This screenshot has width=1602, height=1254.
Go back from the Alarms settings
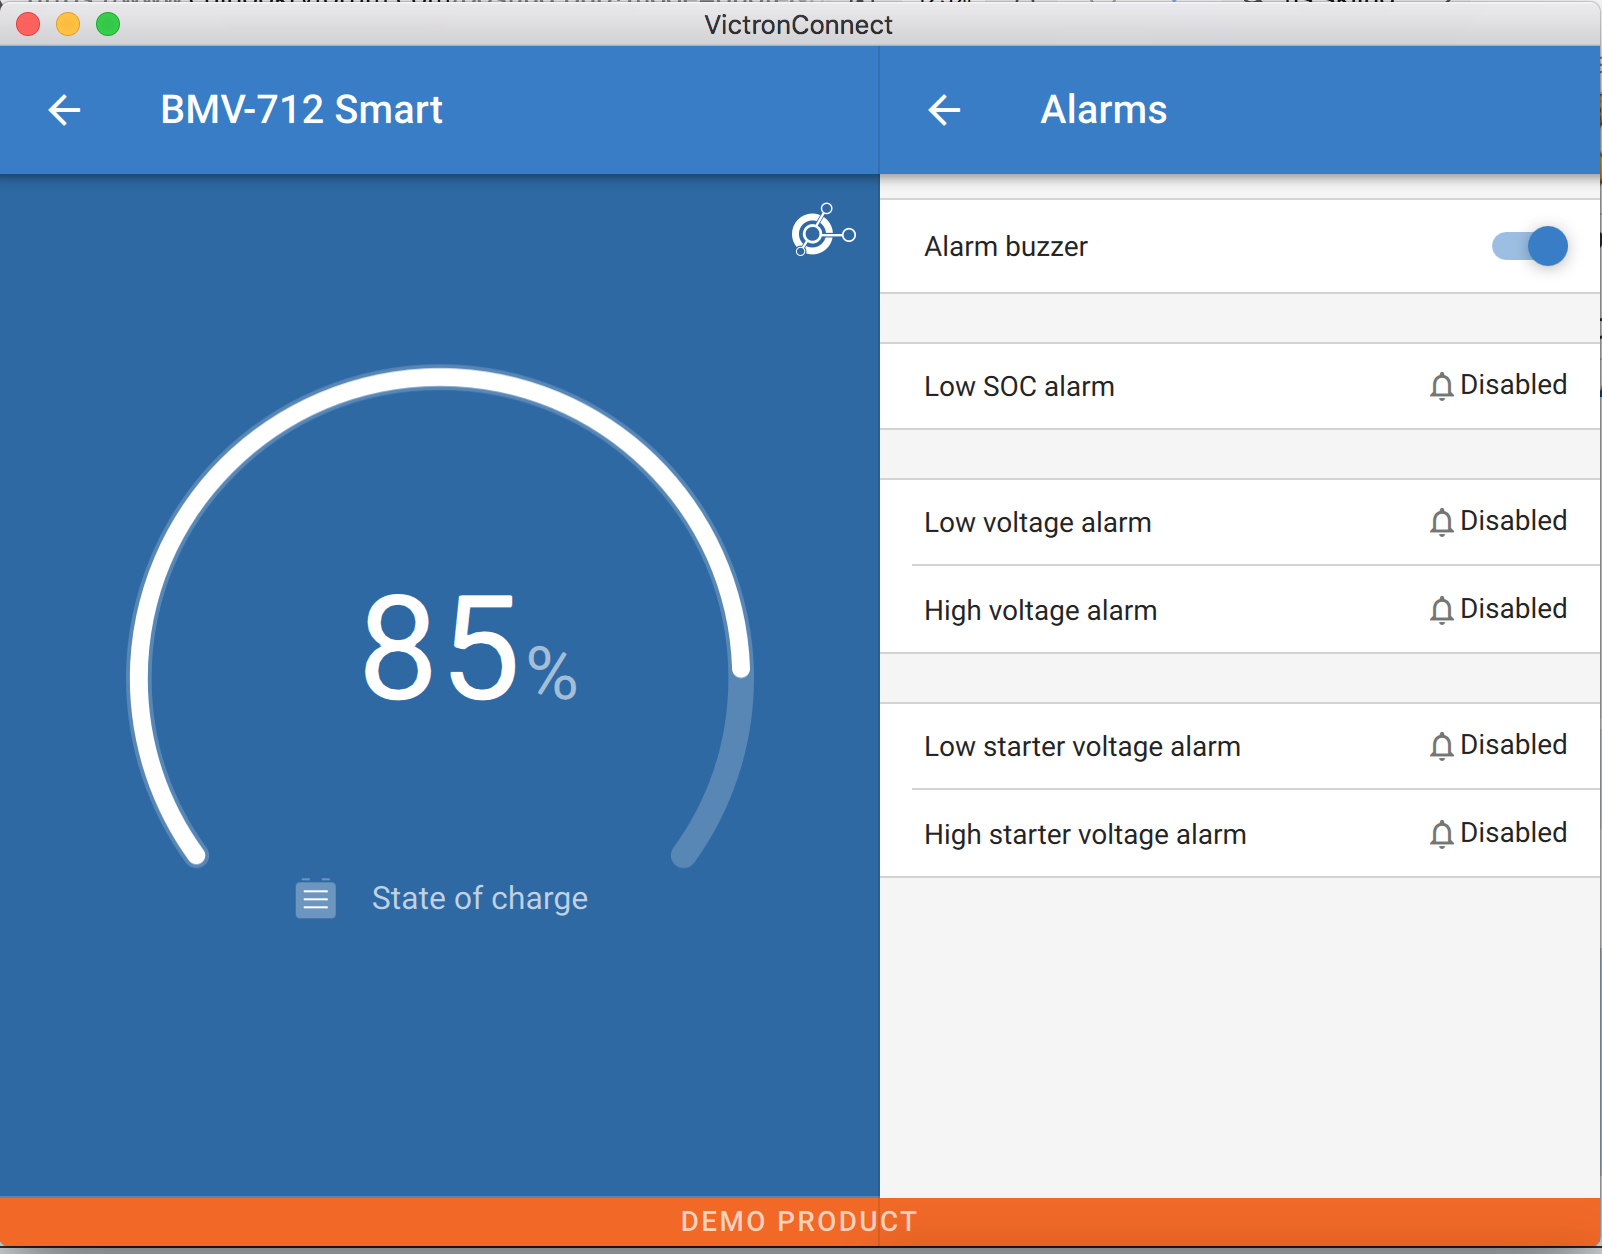(x=944, y=110)
